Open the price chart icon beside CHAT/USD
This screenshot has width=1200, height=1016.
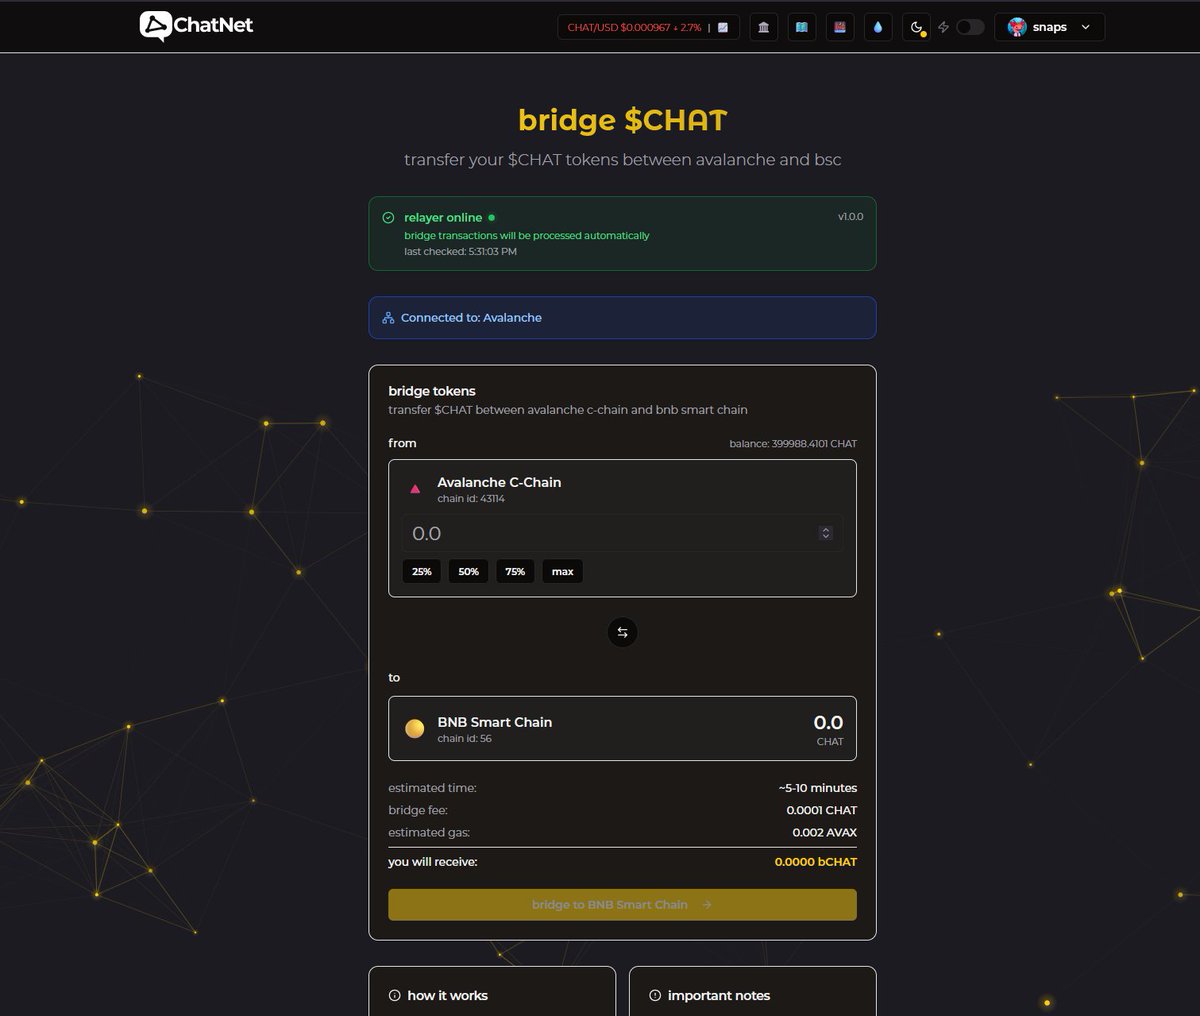pyautogui.click(x=723, y=28)
